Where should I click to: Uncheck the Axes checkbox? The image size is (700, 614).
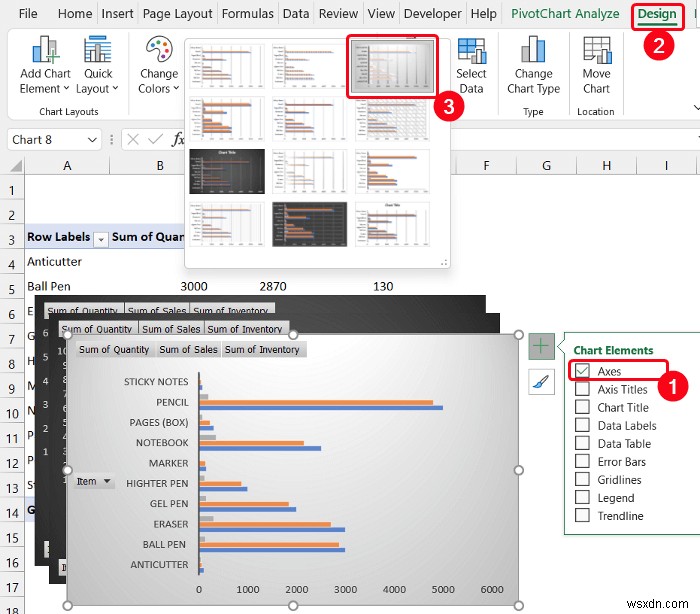tap(582, 371)
